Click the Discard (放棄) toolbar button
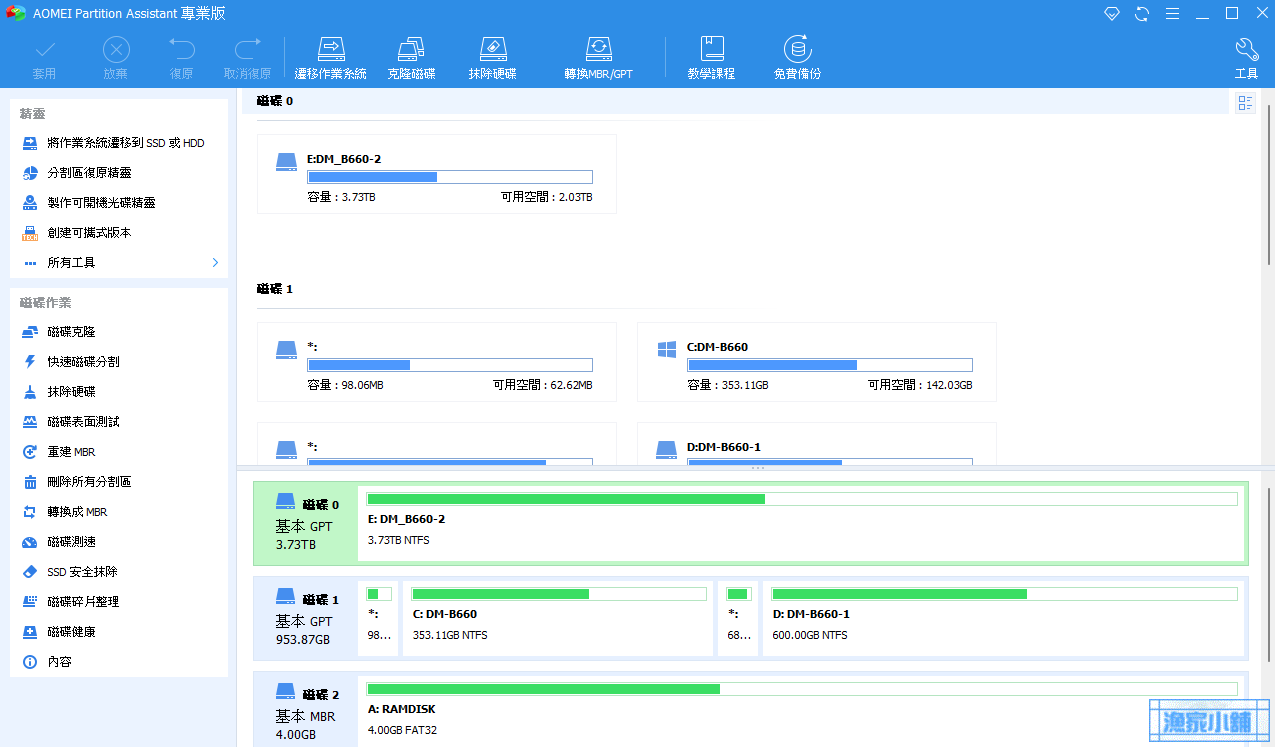The width and height of the screenshot is (1275, 747). (x=116, y=58)
